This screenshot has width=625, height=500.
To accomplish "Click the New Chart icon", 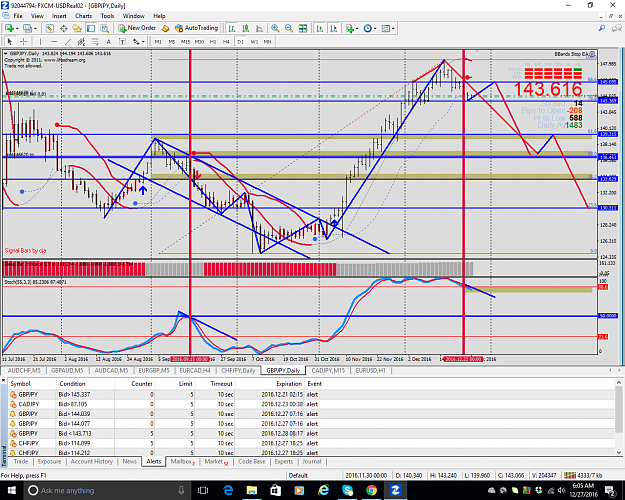I will tap(9, 28).
